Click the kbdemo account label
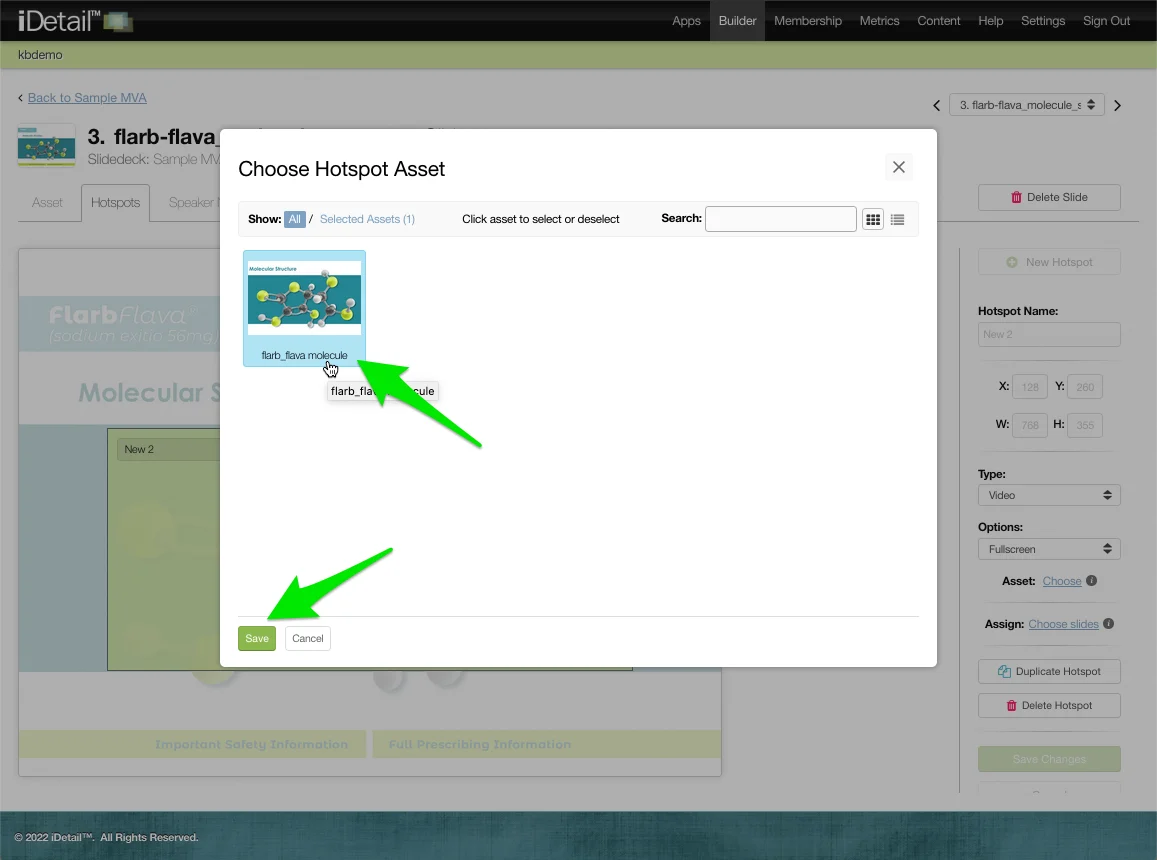 41,55
